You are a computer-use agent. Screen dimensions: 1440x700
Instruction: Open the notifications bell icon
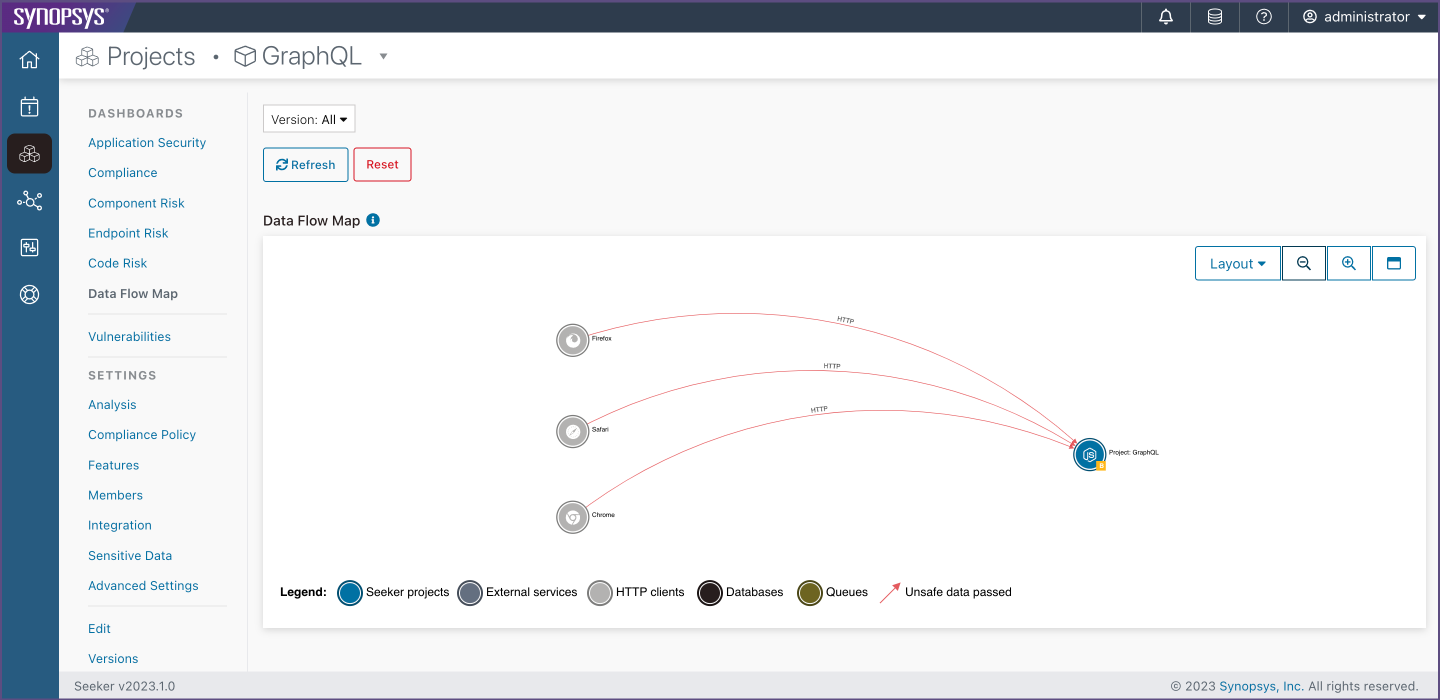click(1166, 17)
